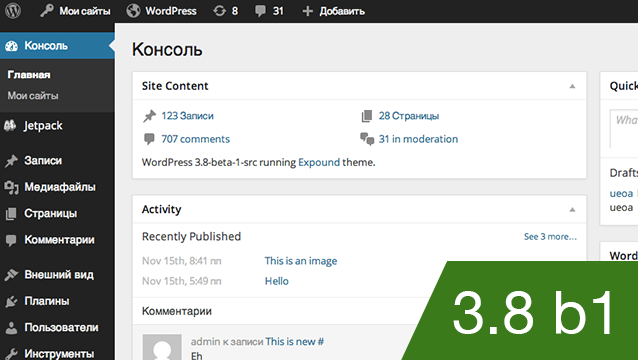
Task: Click the media icon beside Медиафайлы
Action: tap(11, 188)
